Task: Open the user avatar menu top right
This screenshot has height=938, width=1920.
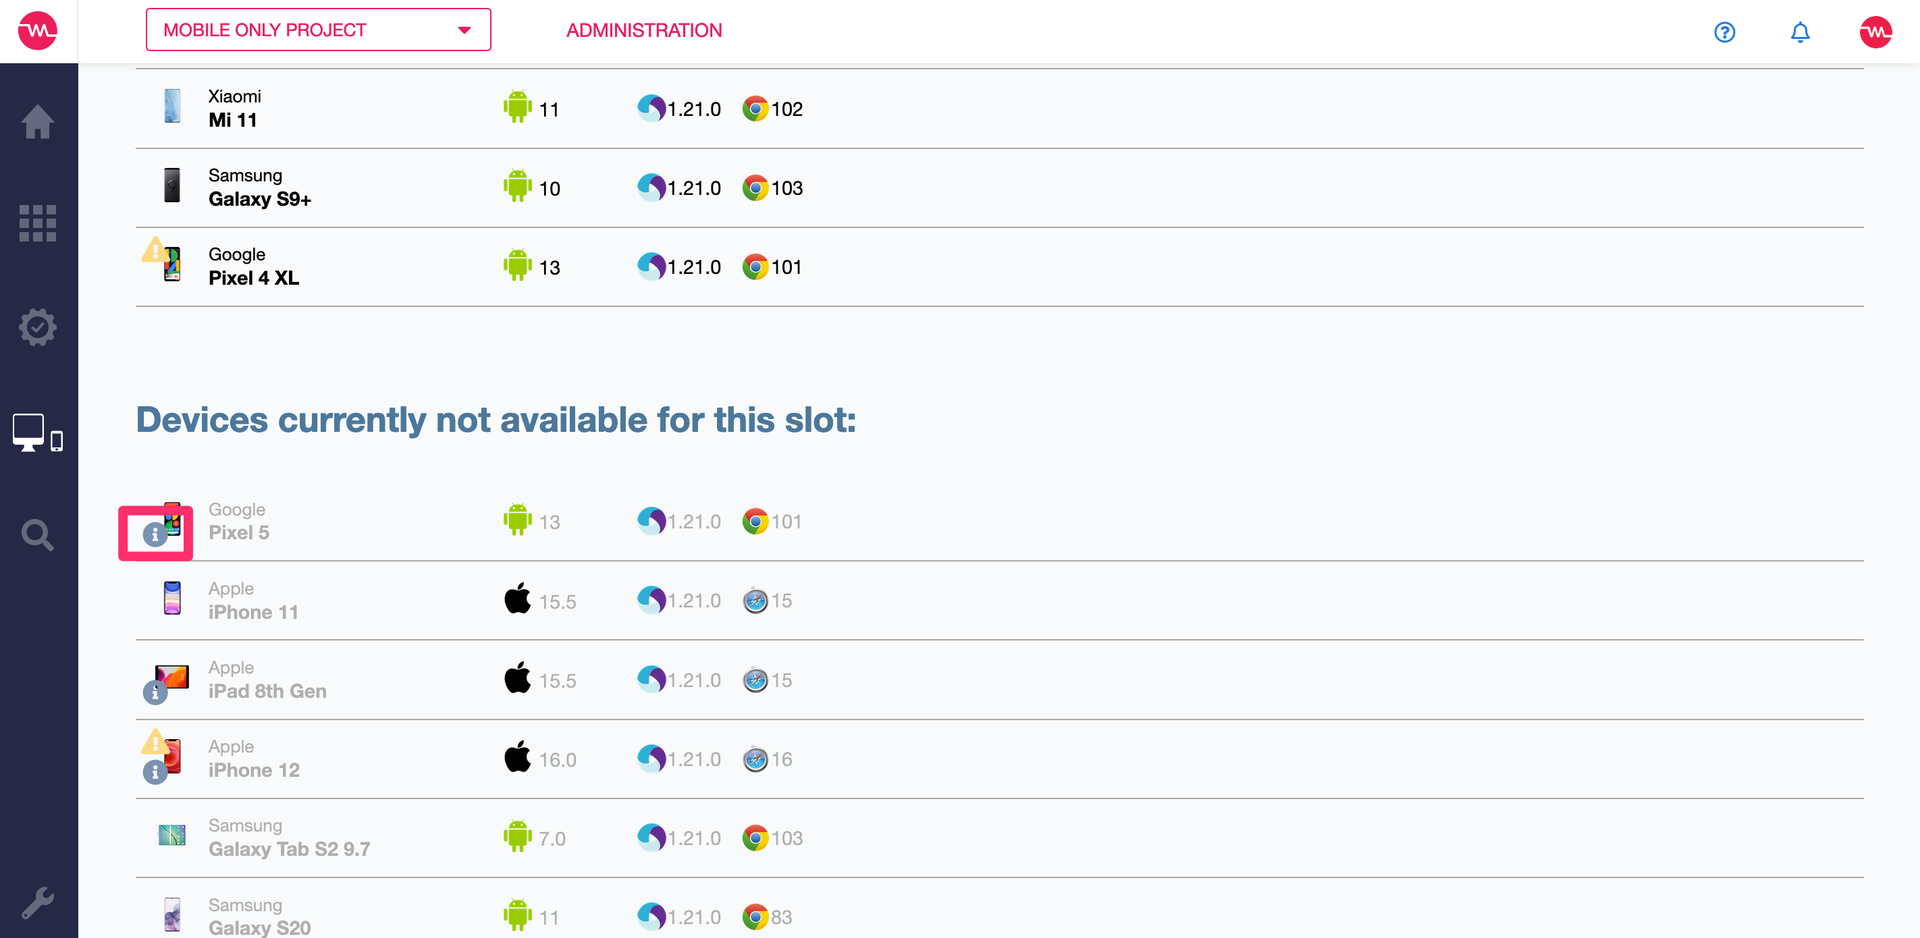Action: click(x=1876, y=31)
